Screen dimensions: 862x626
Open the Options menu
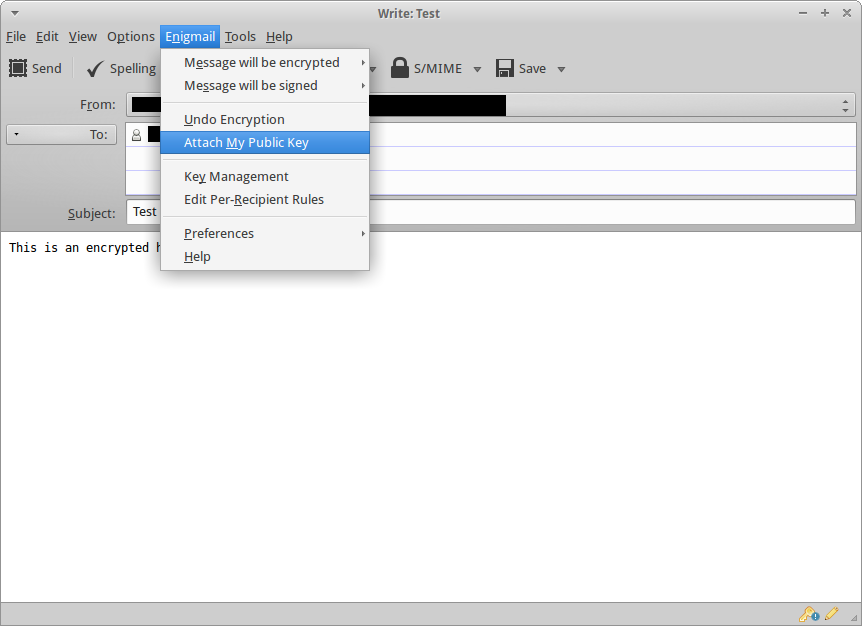tap(131, 37)
